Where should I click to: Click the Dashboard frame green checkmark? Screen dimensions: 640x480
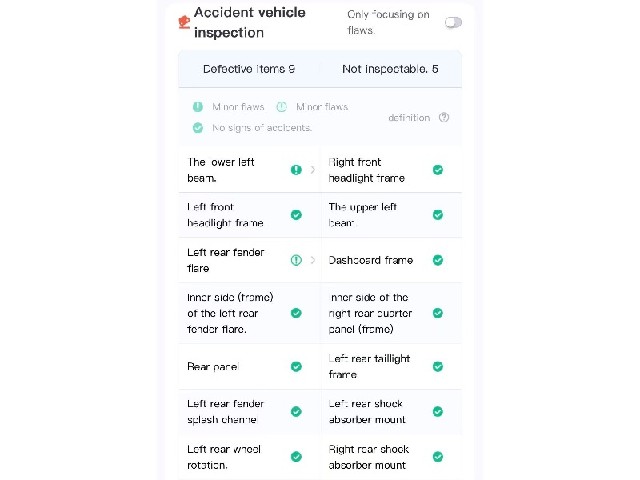point(438,260)
